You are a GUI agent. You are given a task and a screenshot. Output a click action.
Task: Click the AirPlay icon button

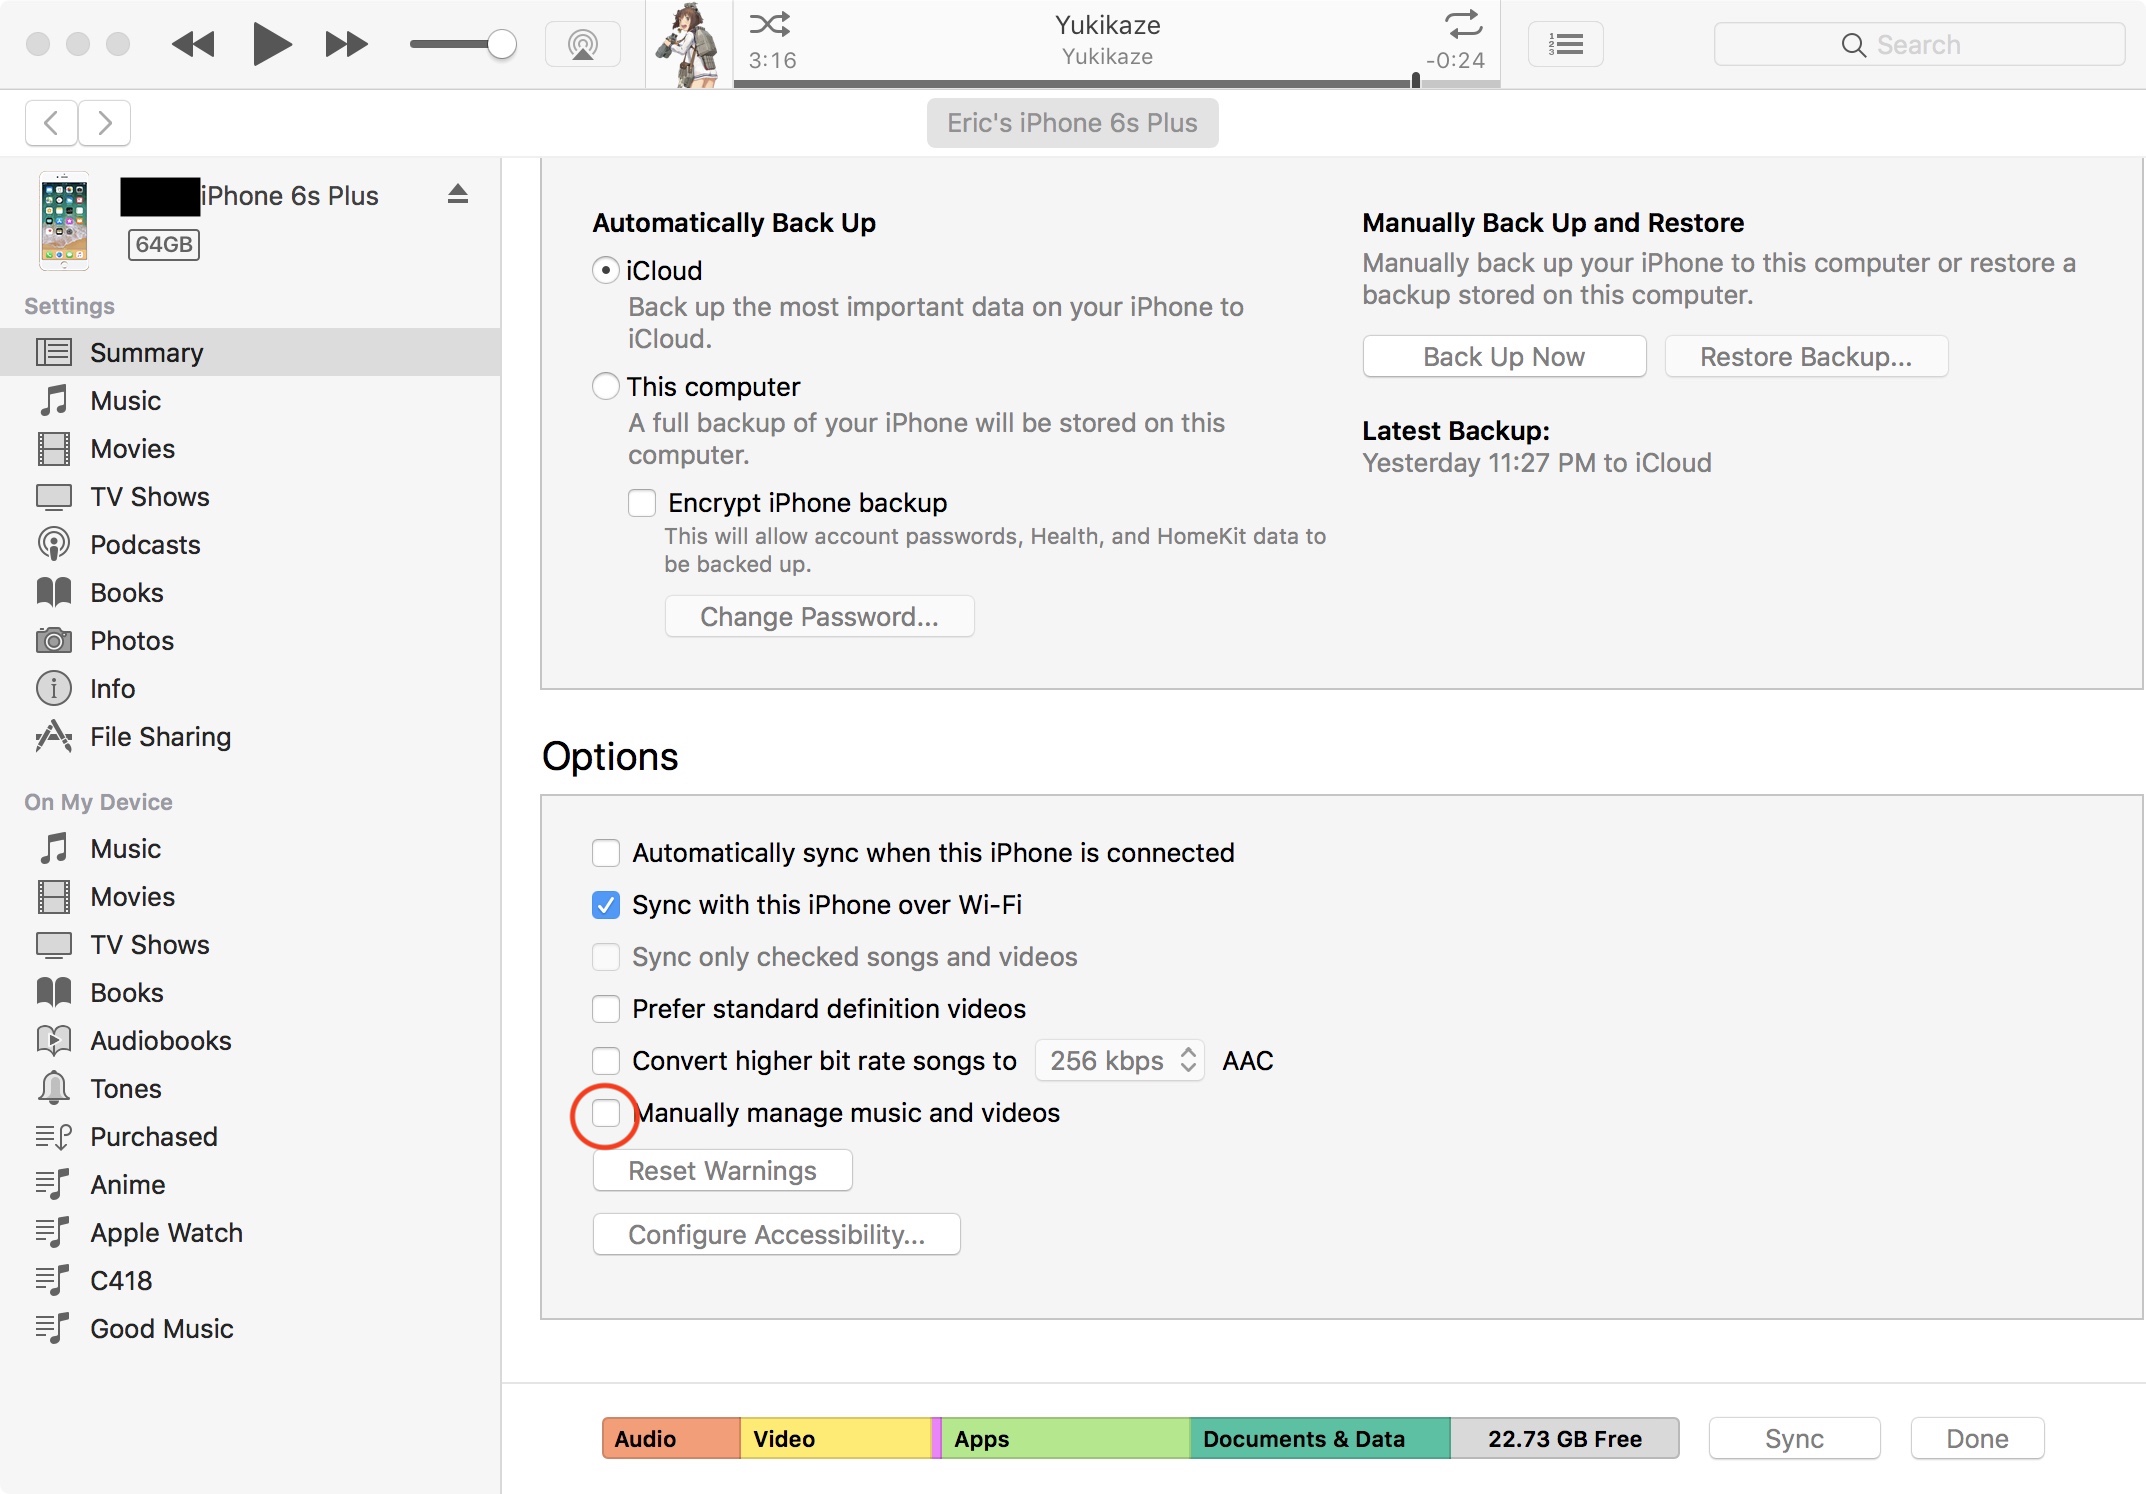[582, 44]
